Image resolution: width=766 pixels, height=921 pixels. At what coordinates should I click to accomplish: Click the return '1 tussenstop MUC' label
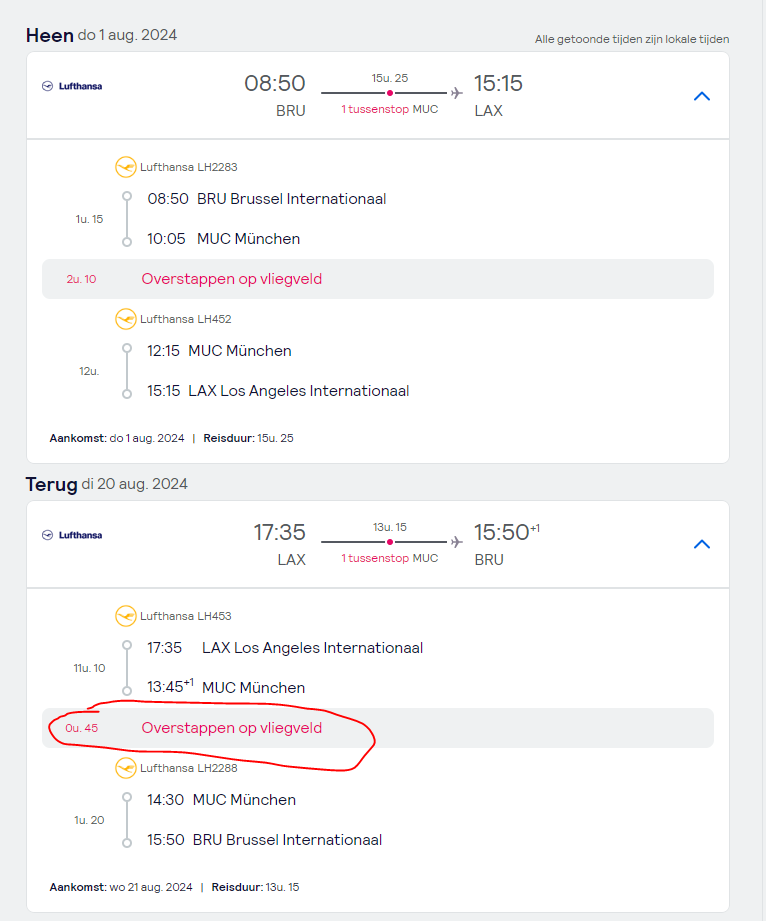pyautogui.click(x=389, y=558)
